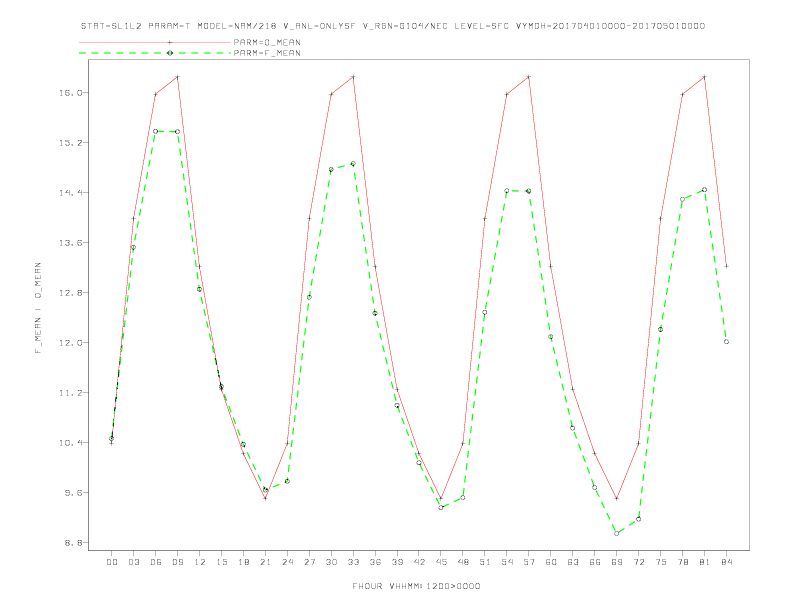Image resolution: width=792 pixels, height=612 pixels.
Task: Click x-axis tick label 81
Action: point(705,562)
